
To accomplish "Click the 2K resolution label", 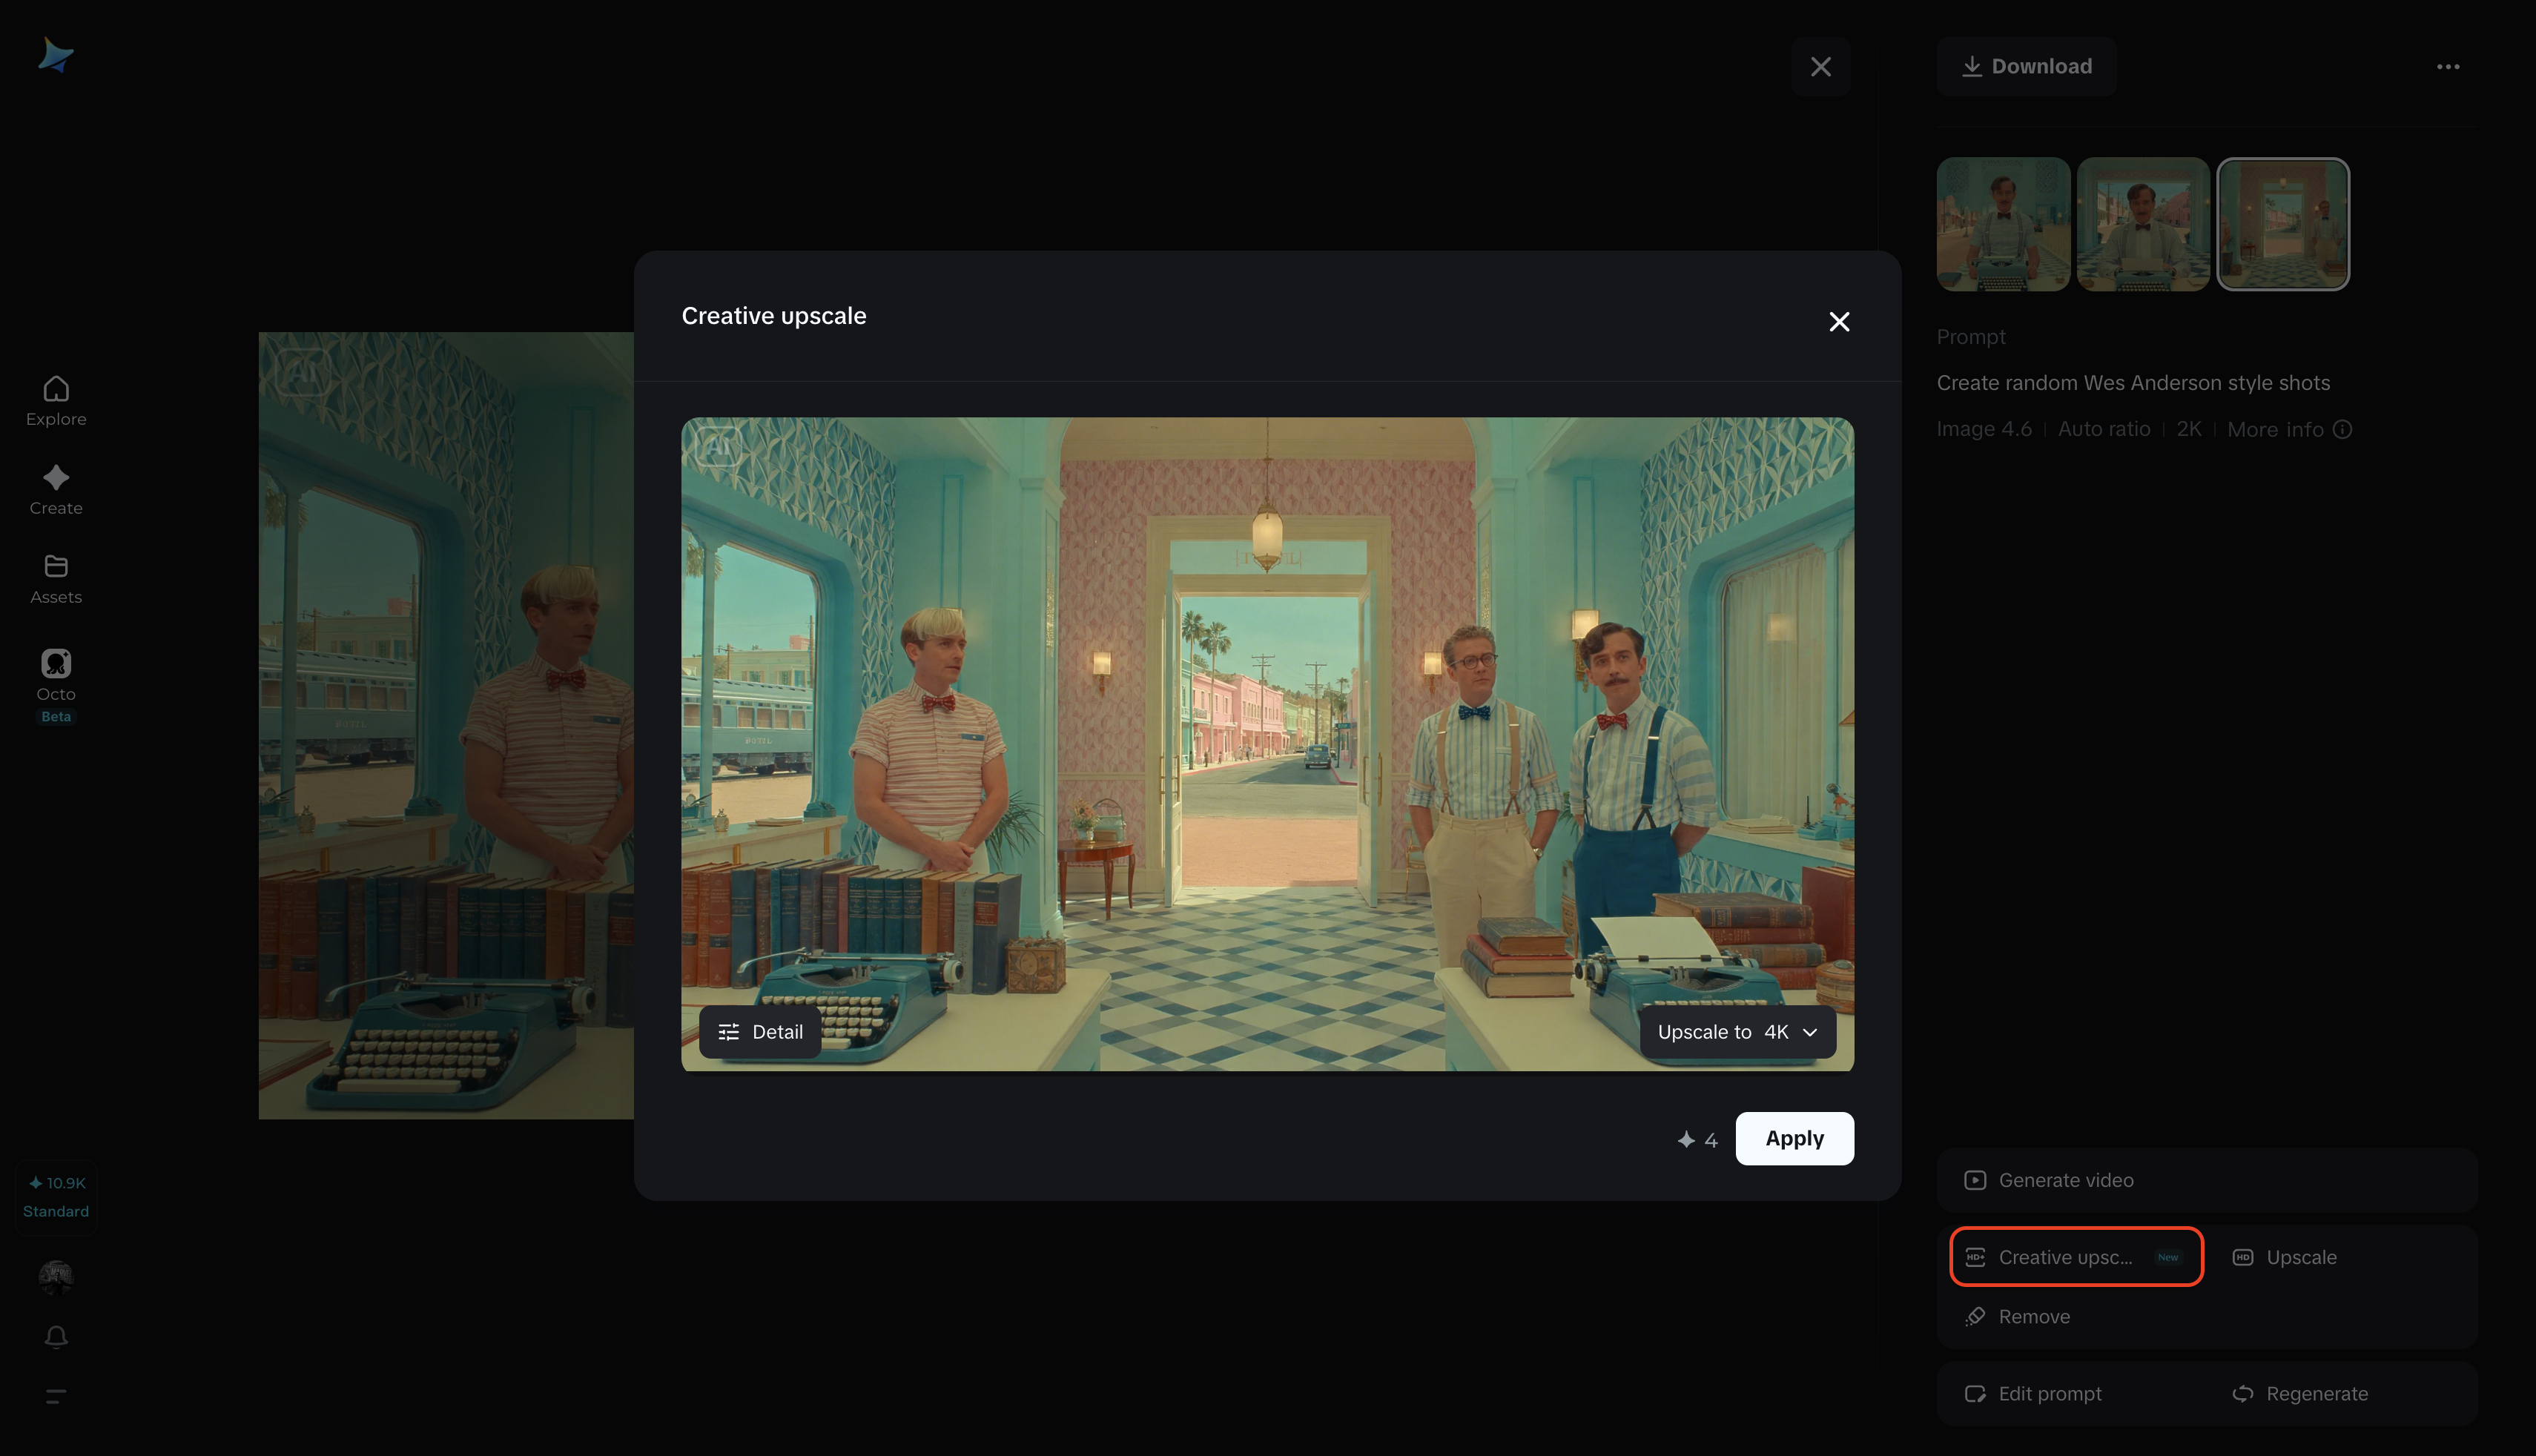I will (2189, 430).
